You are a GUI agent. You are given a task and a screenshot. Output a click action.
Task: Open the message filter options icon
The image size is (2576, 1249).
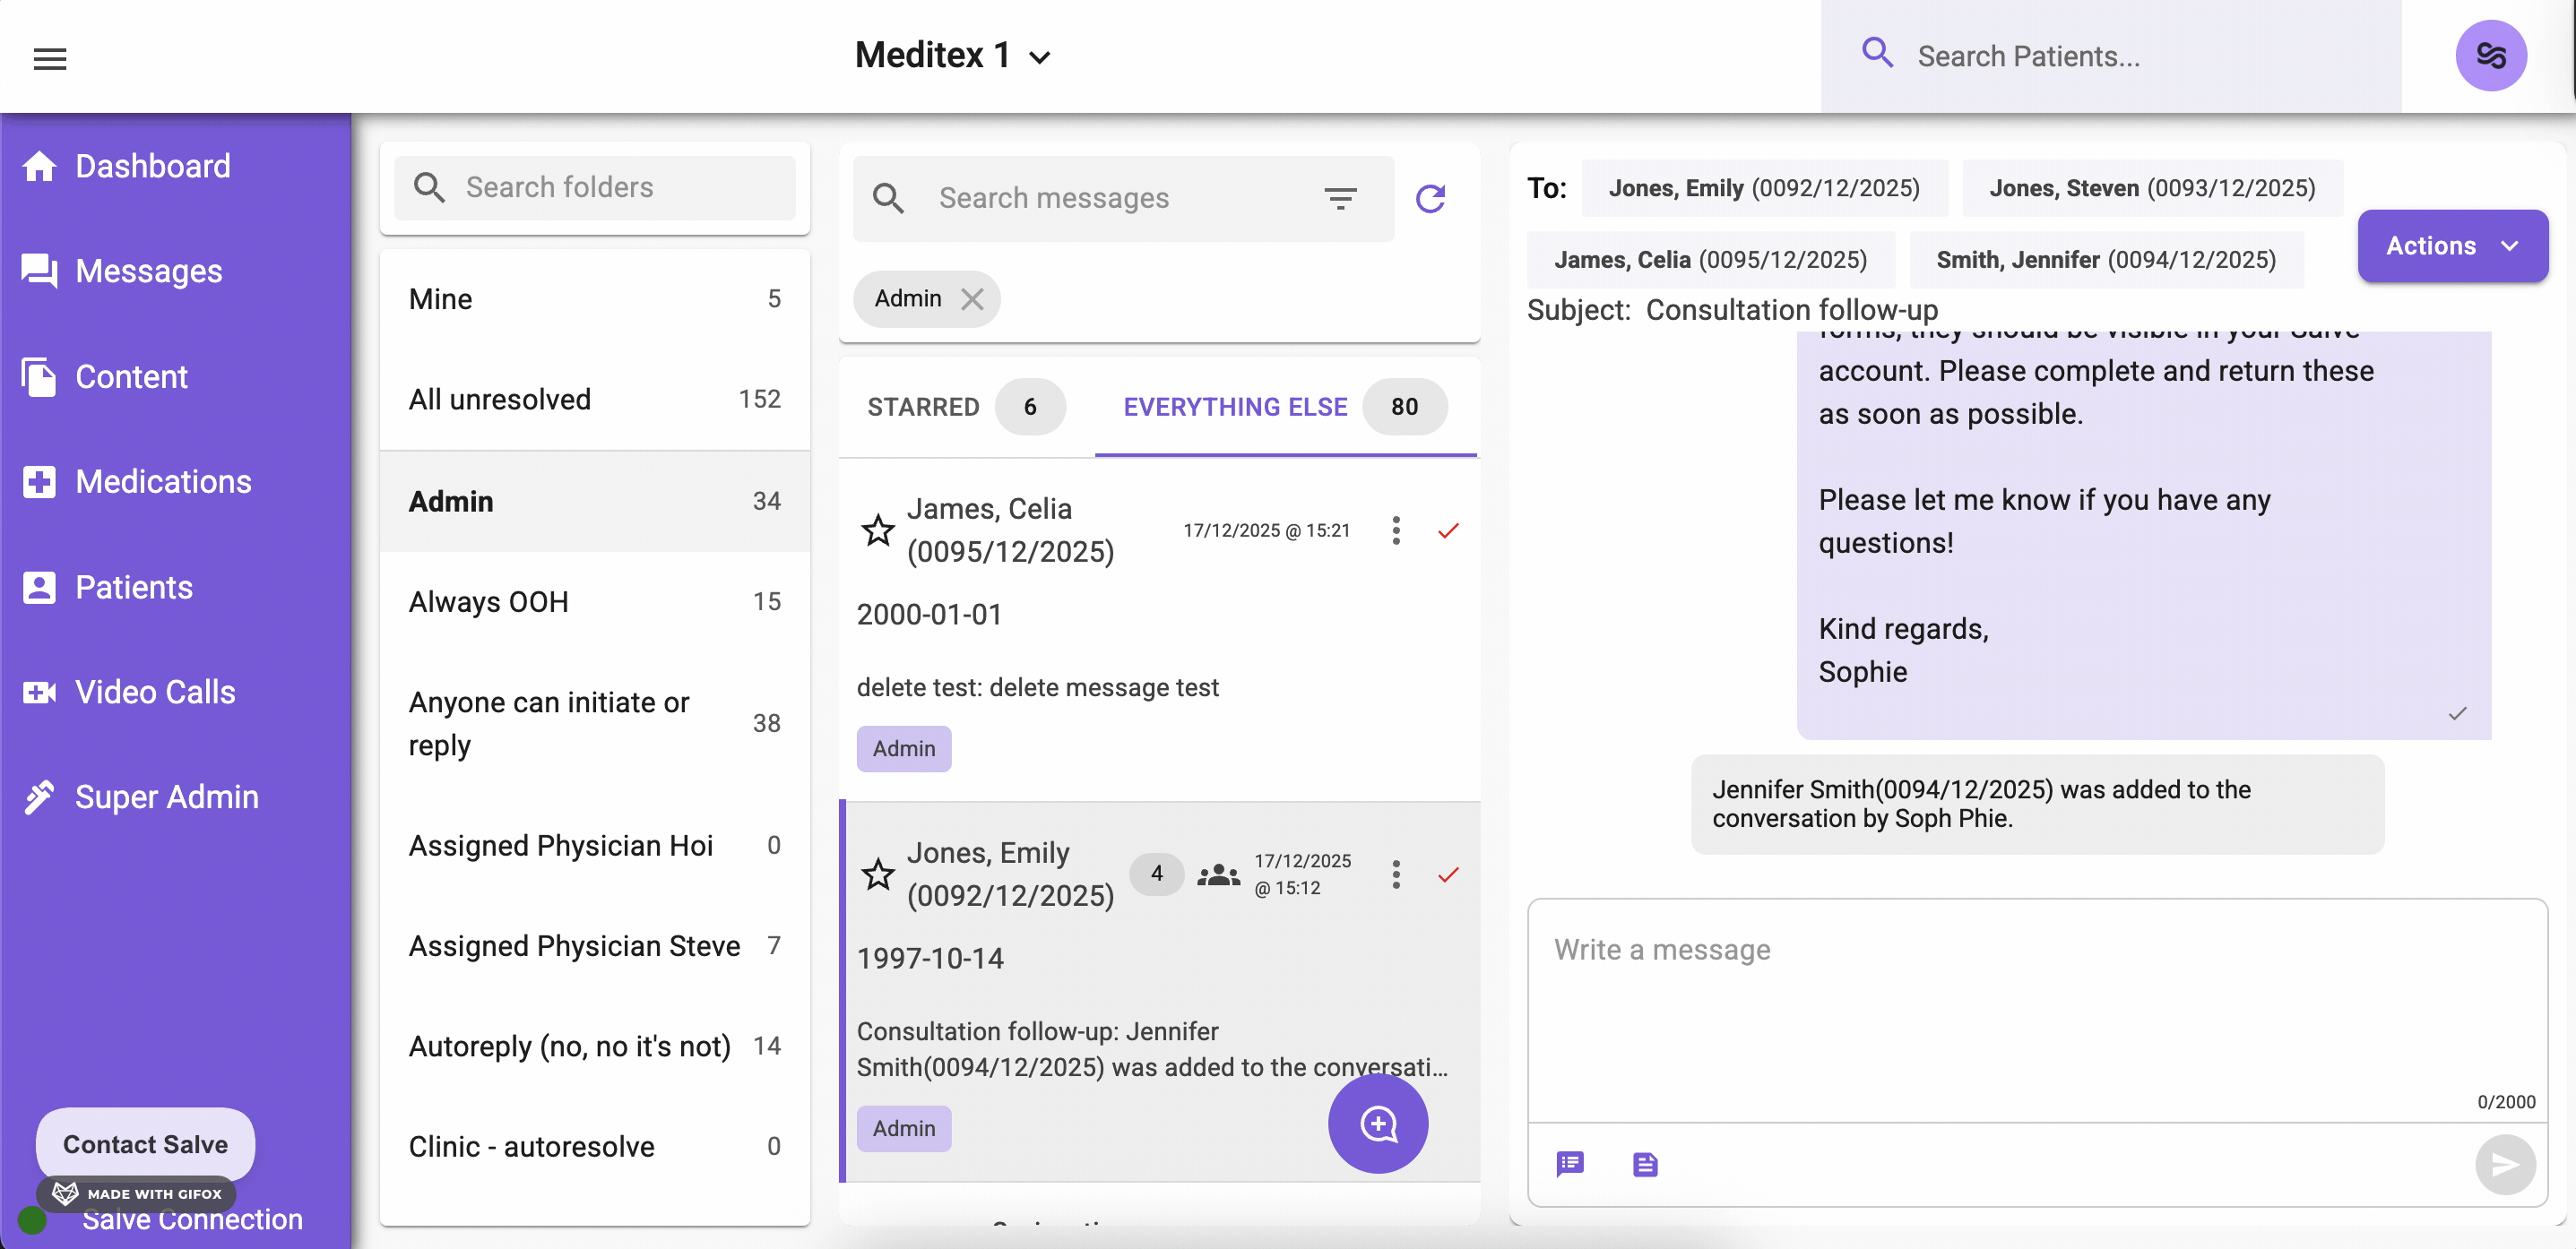[x=1340, y=198]
